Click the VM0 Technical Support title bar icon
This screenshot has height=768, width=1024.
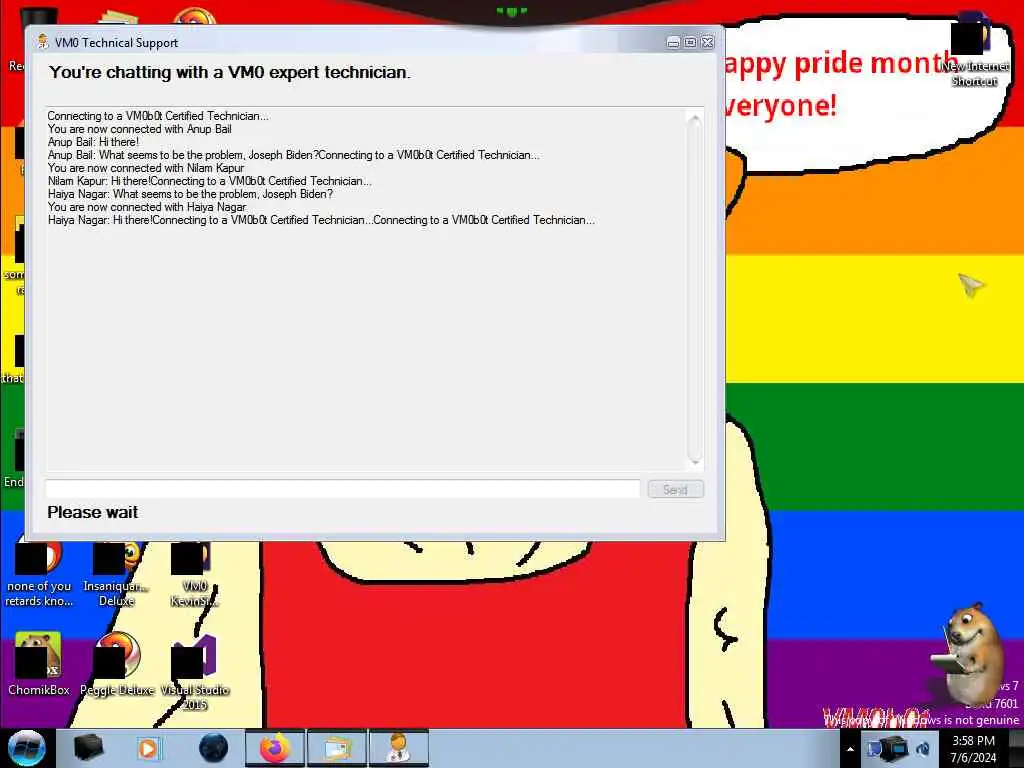[x=43, y=42]
